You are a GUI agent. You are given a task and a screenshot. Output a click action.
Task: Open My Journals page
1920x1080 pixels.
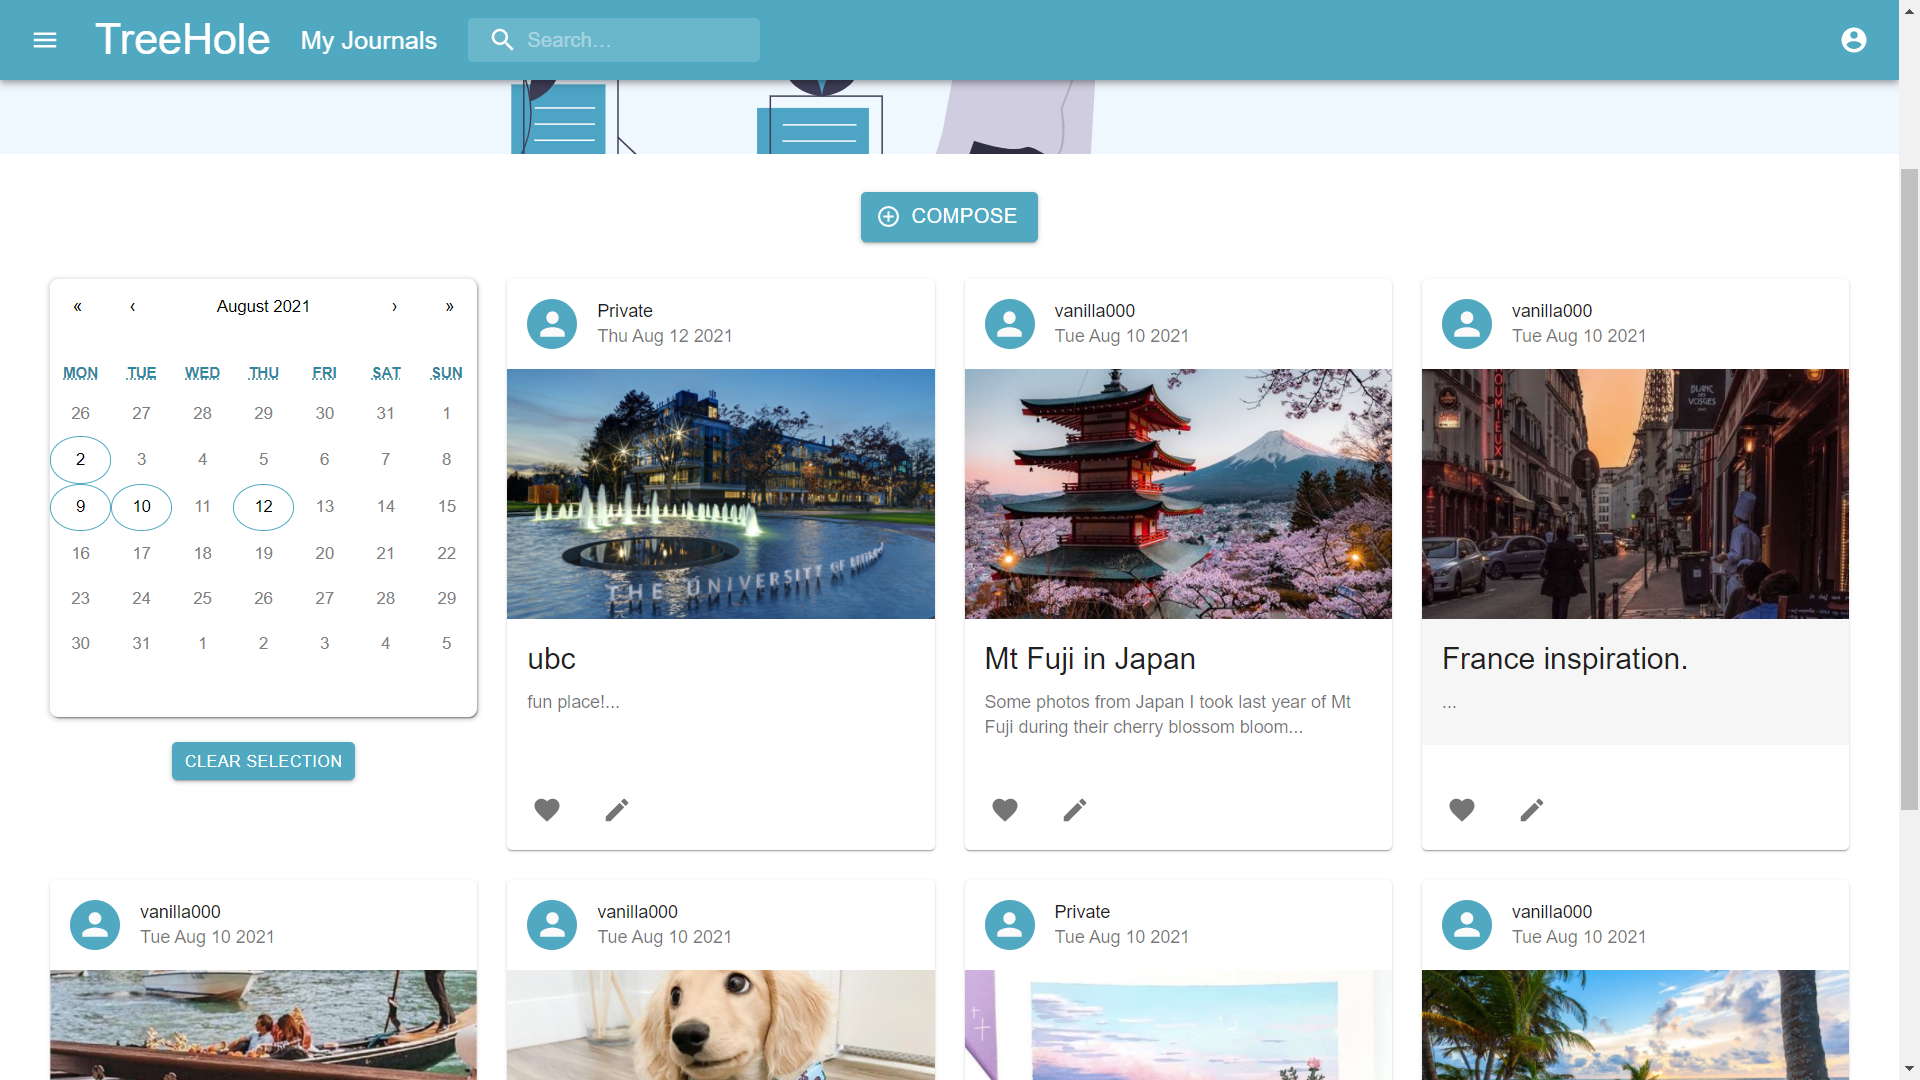pyautogui.click(x=368, y=41)
